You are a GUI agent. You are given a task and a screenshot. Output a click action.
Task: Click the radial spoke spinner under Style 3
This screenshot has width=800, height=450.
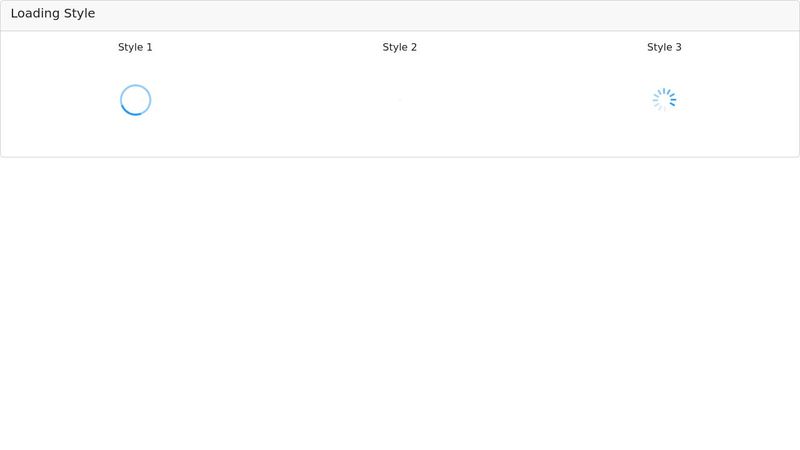[x=664, y=100]
